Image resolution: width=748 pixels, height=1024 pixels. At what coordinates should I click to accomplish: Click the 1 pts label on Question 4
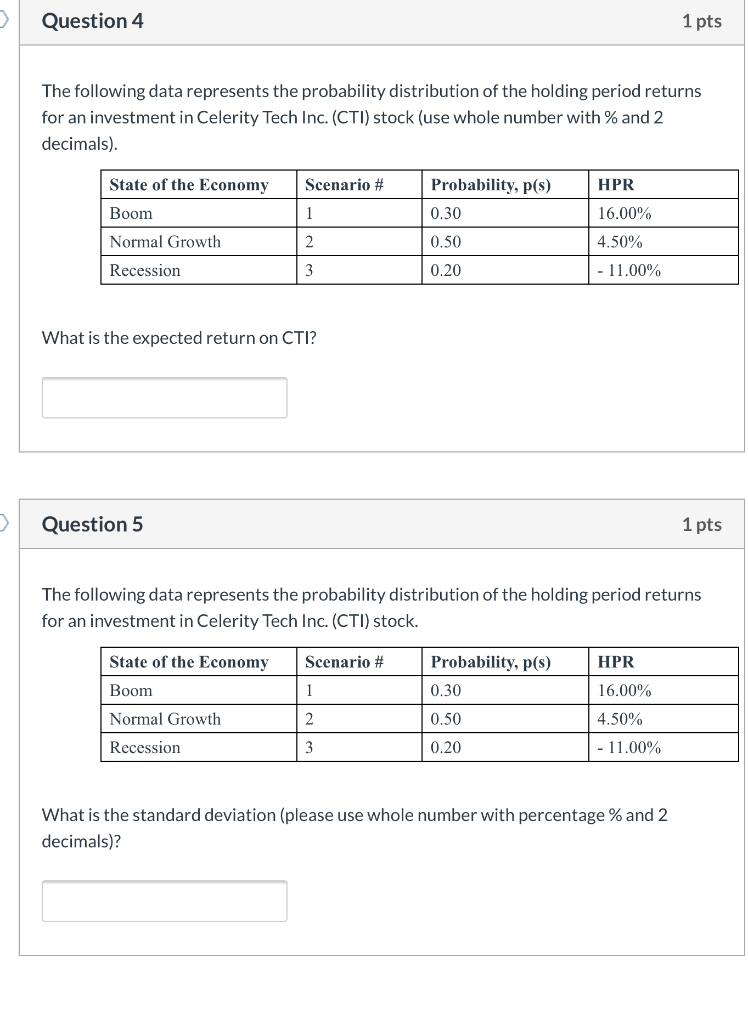tap(703, 20)
